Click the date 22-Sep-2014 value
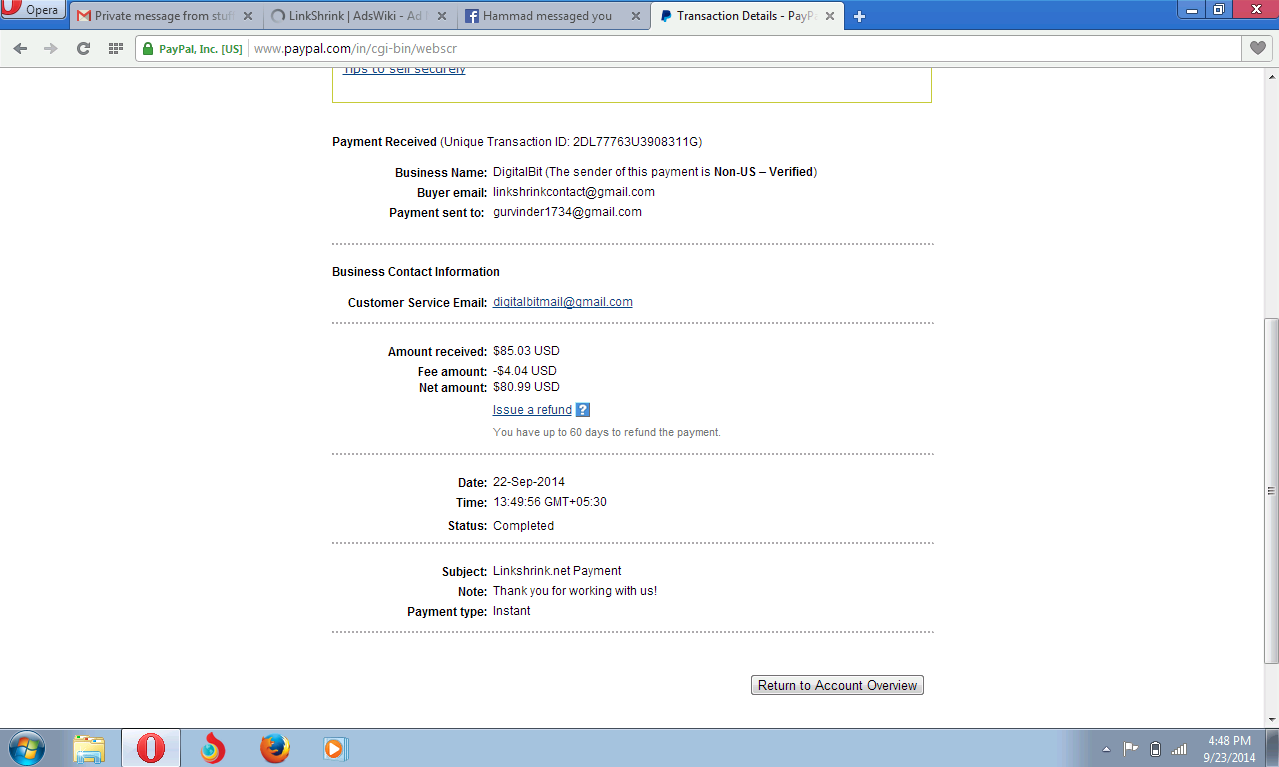This screenshot has width=1279, height=767. [x=529, y=482]
